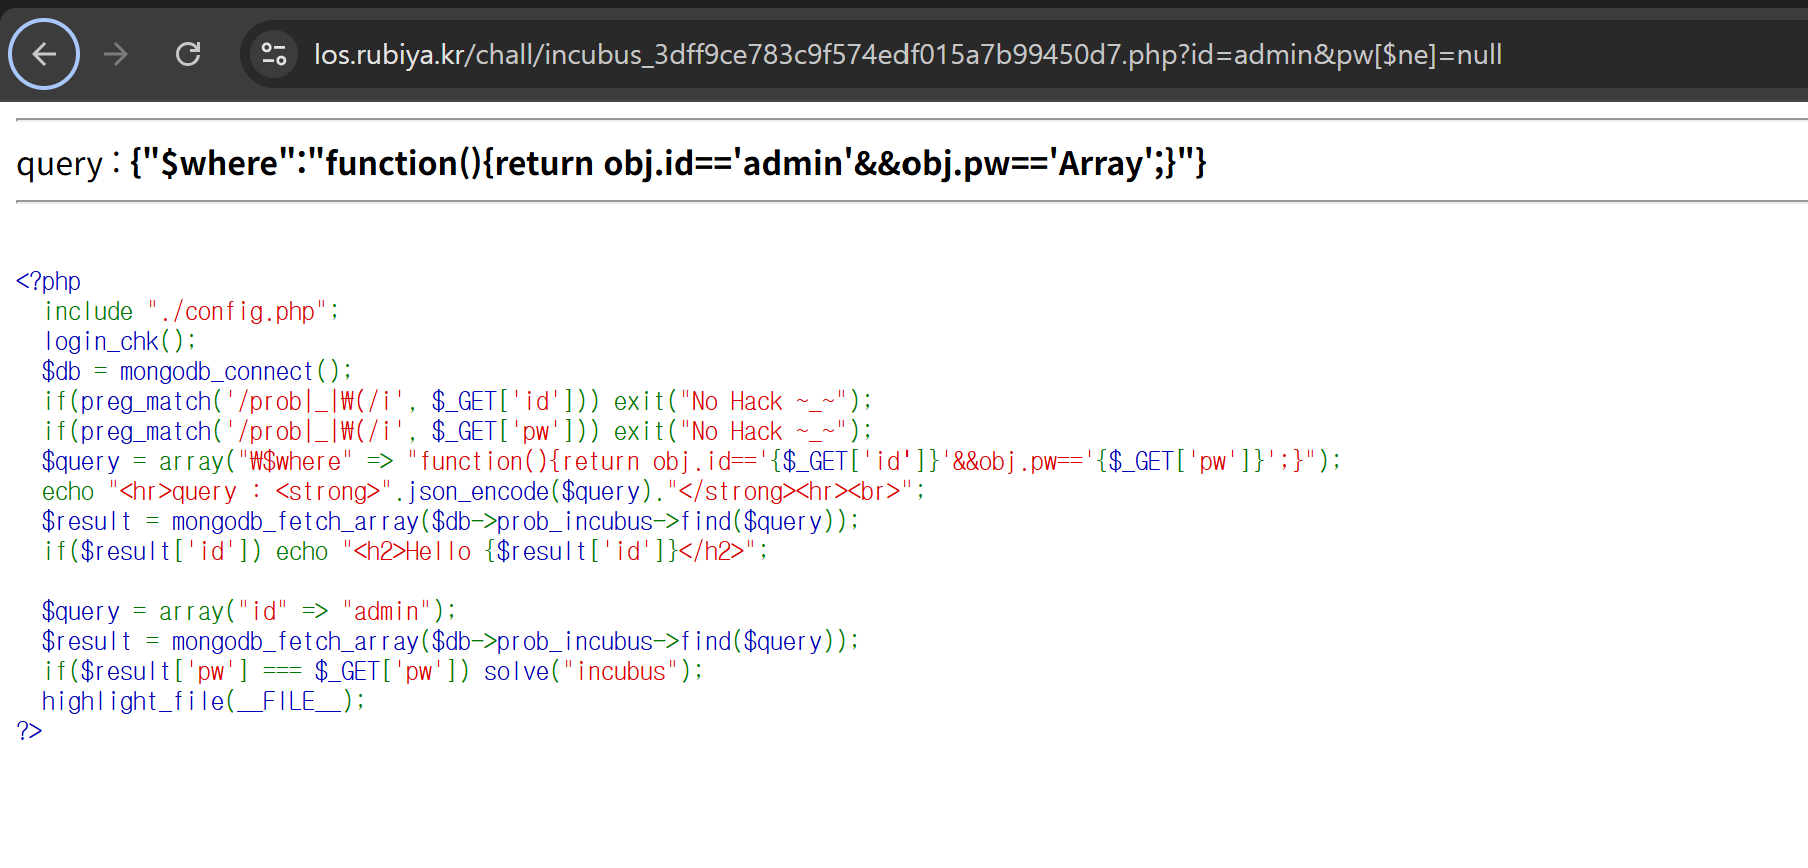Click the 'query :' label on page

pos(68,164)
